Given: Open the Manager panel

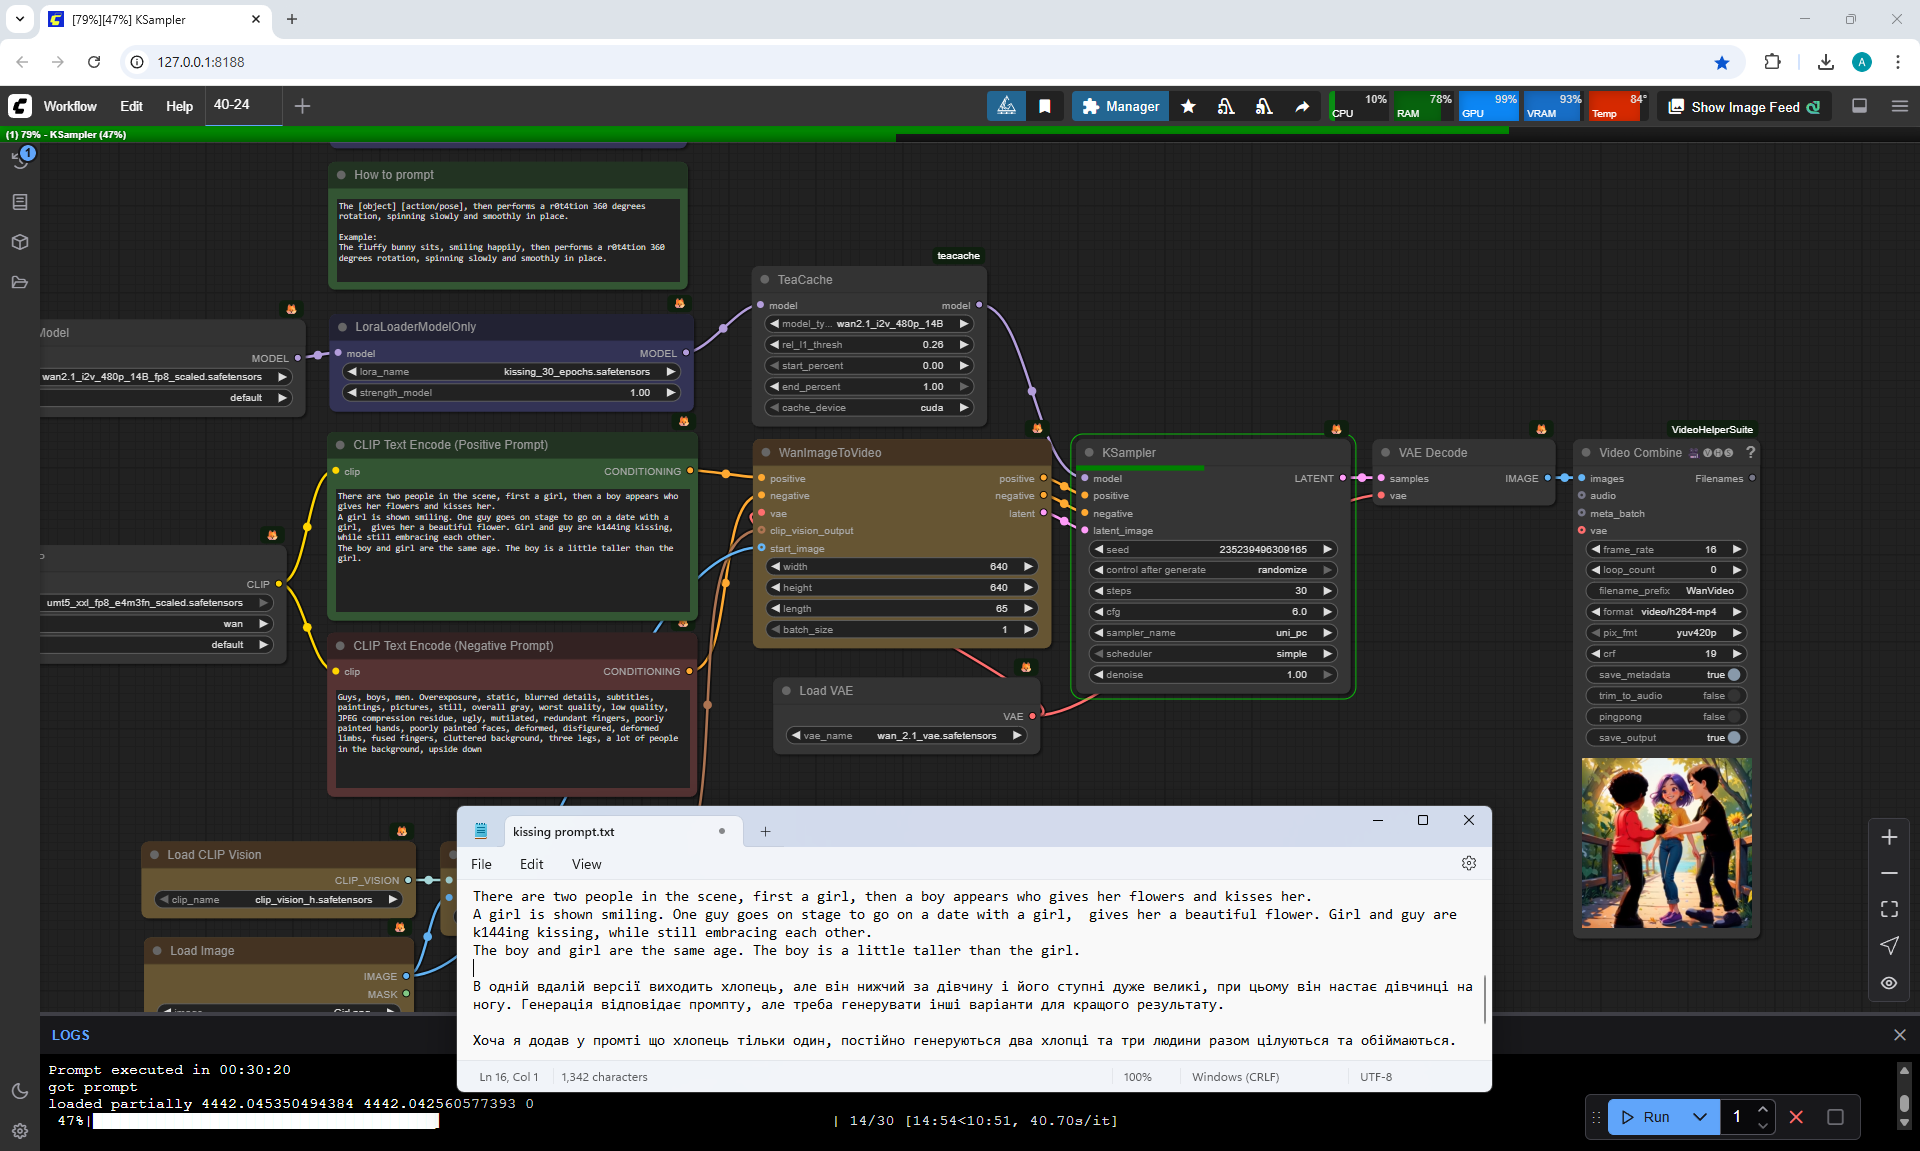Looking at the screenshot, I should coord(1120,107).
